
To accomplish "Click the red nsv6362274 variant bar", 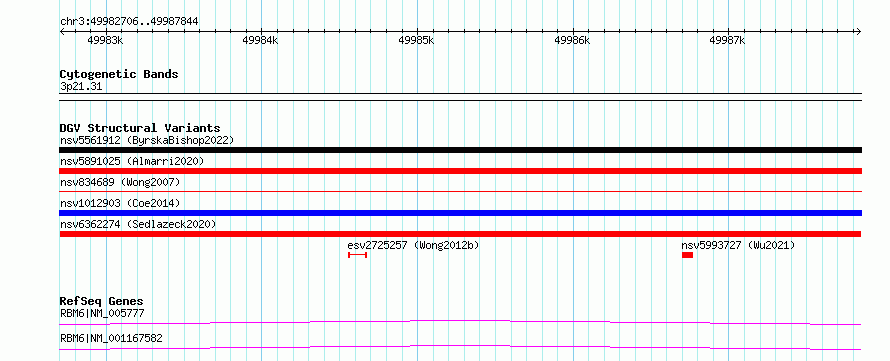I will pos(460,234).
